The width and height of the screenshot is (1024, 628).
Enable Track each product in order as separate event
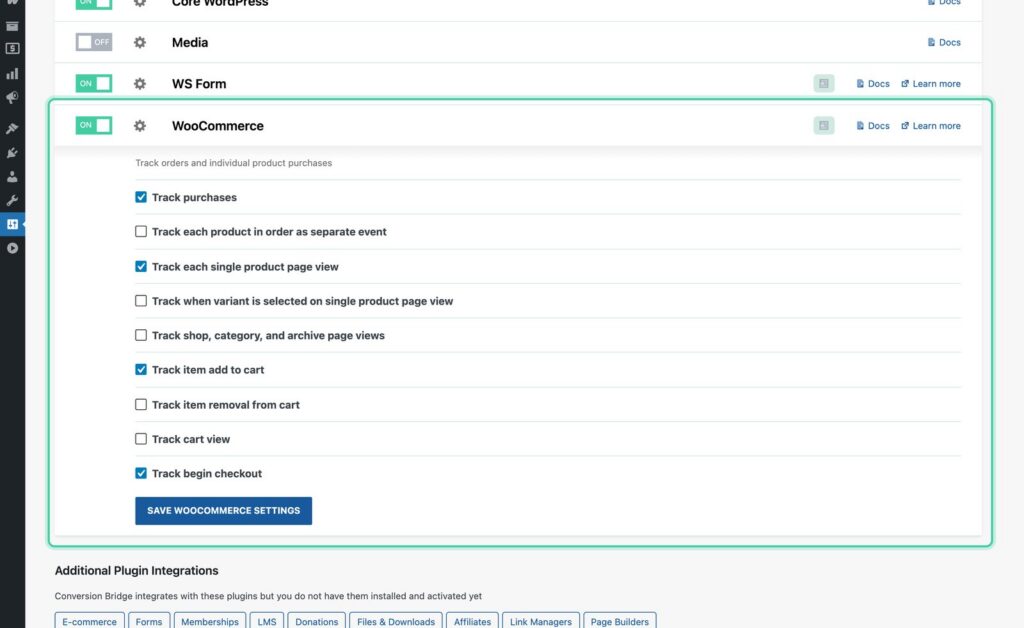[x=140, y=232]
